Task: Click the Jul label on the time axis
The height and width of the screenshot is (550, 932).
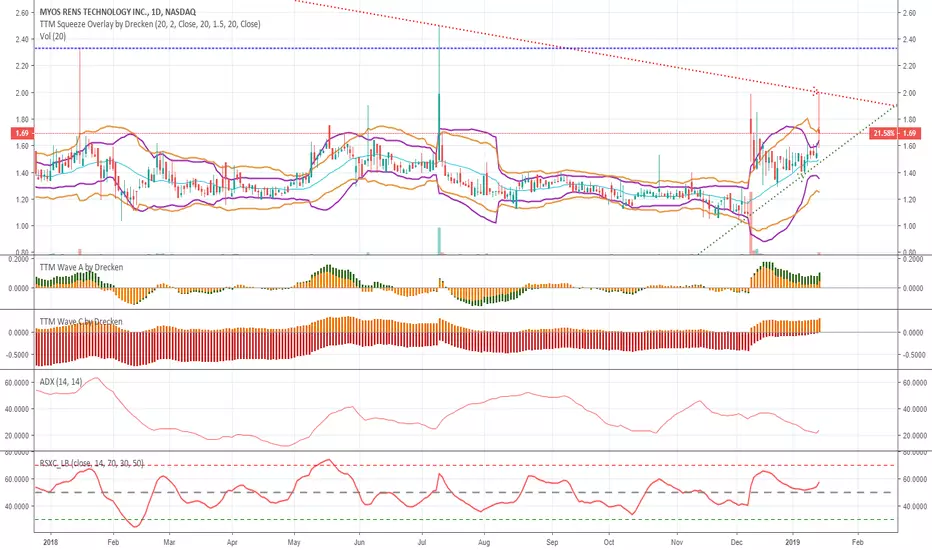Action: [422, 542]
